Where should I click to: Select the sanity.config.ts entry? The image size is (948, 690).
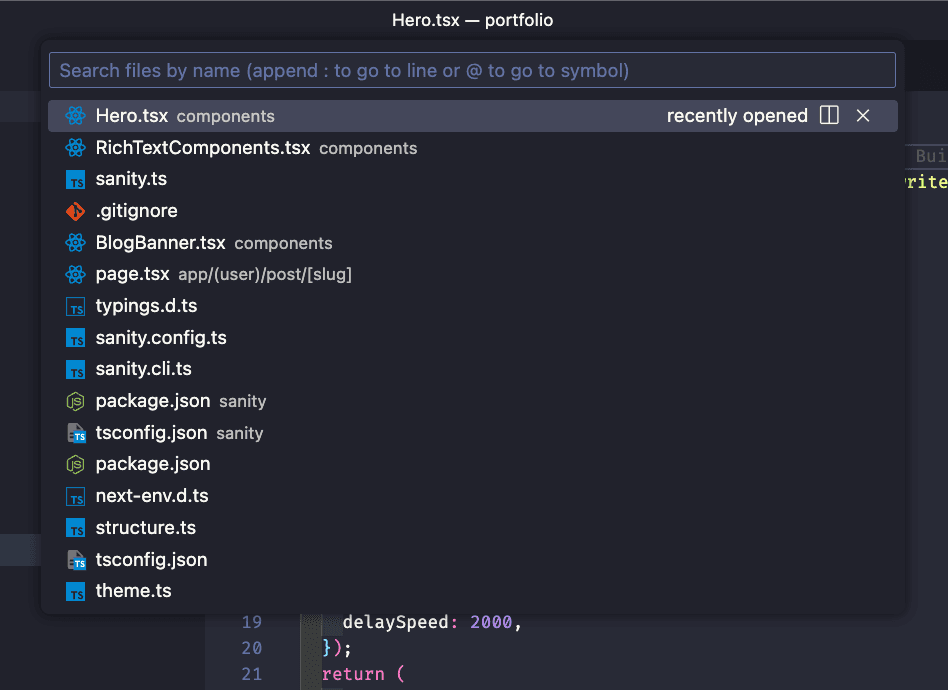(160, 337)
